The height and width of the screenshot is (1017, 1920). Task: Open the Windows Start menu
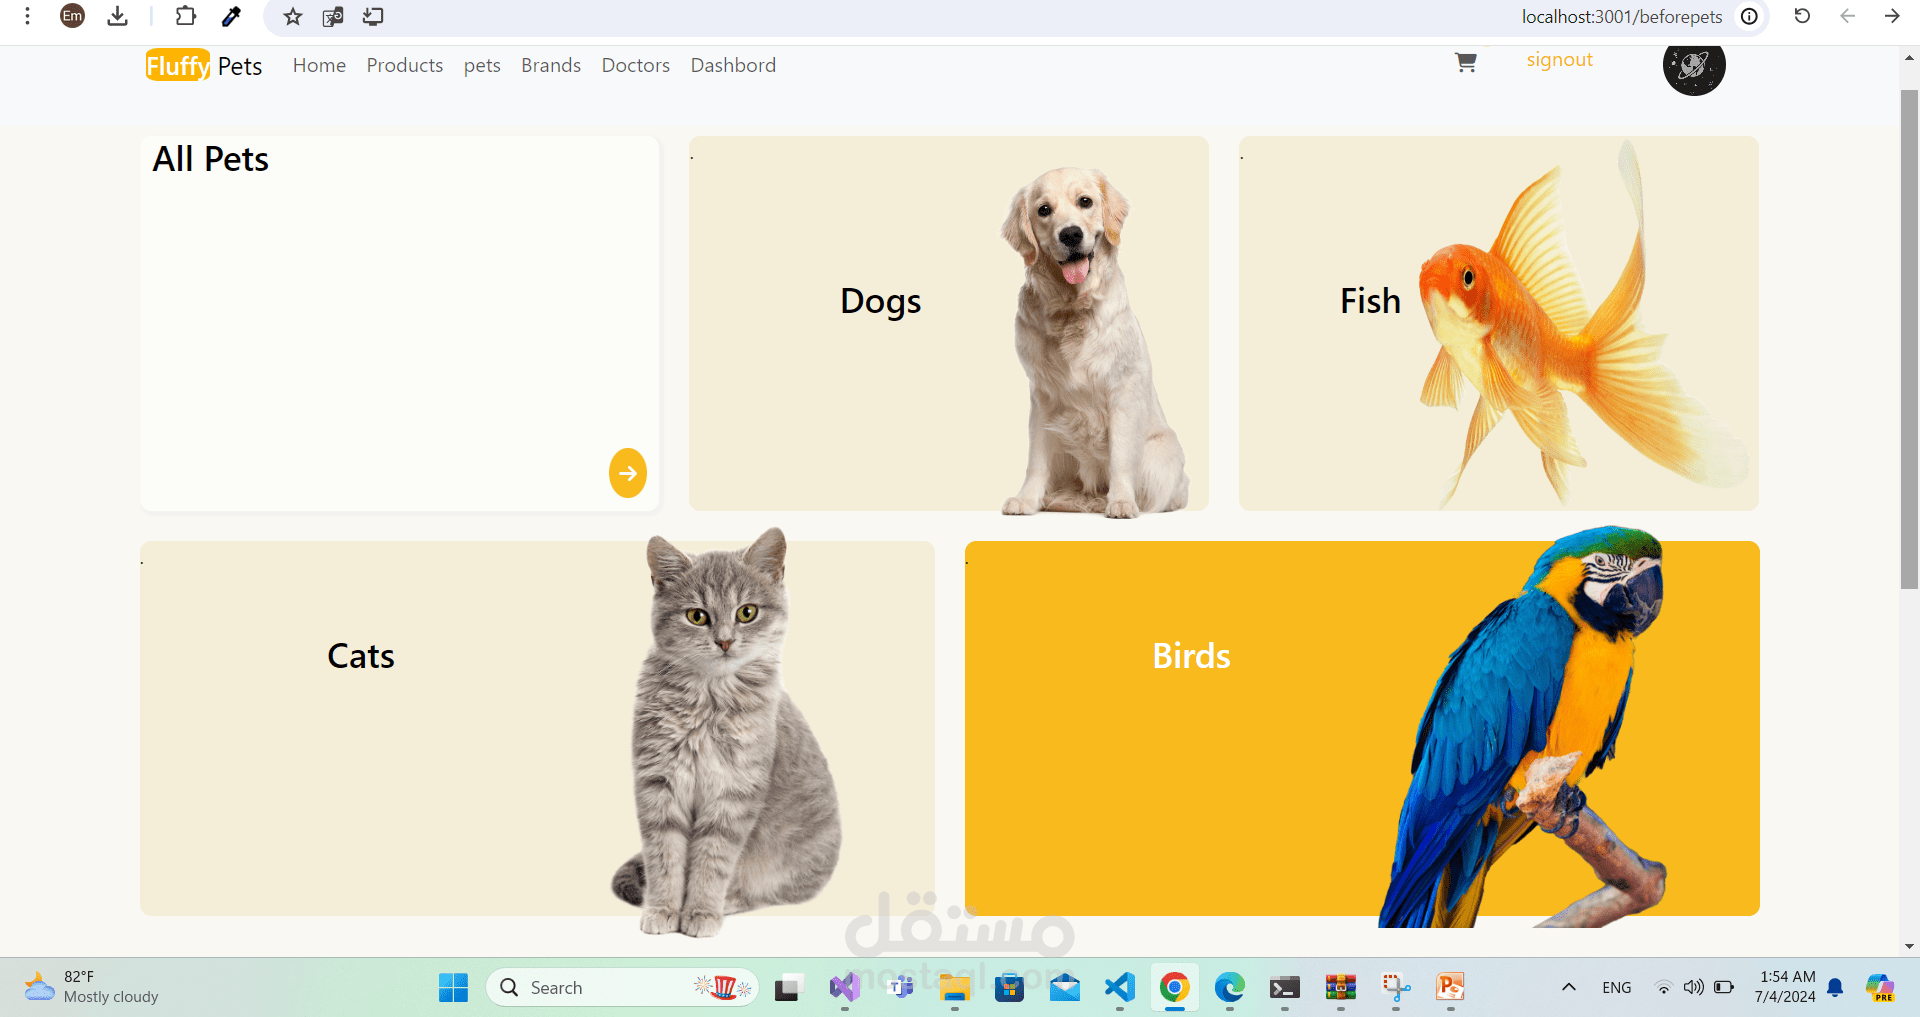click(x=453, y=988)
